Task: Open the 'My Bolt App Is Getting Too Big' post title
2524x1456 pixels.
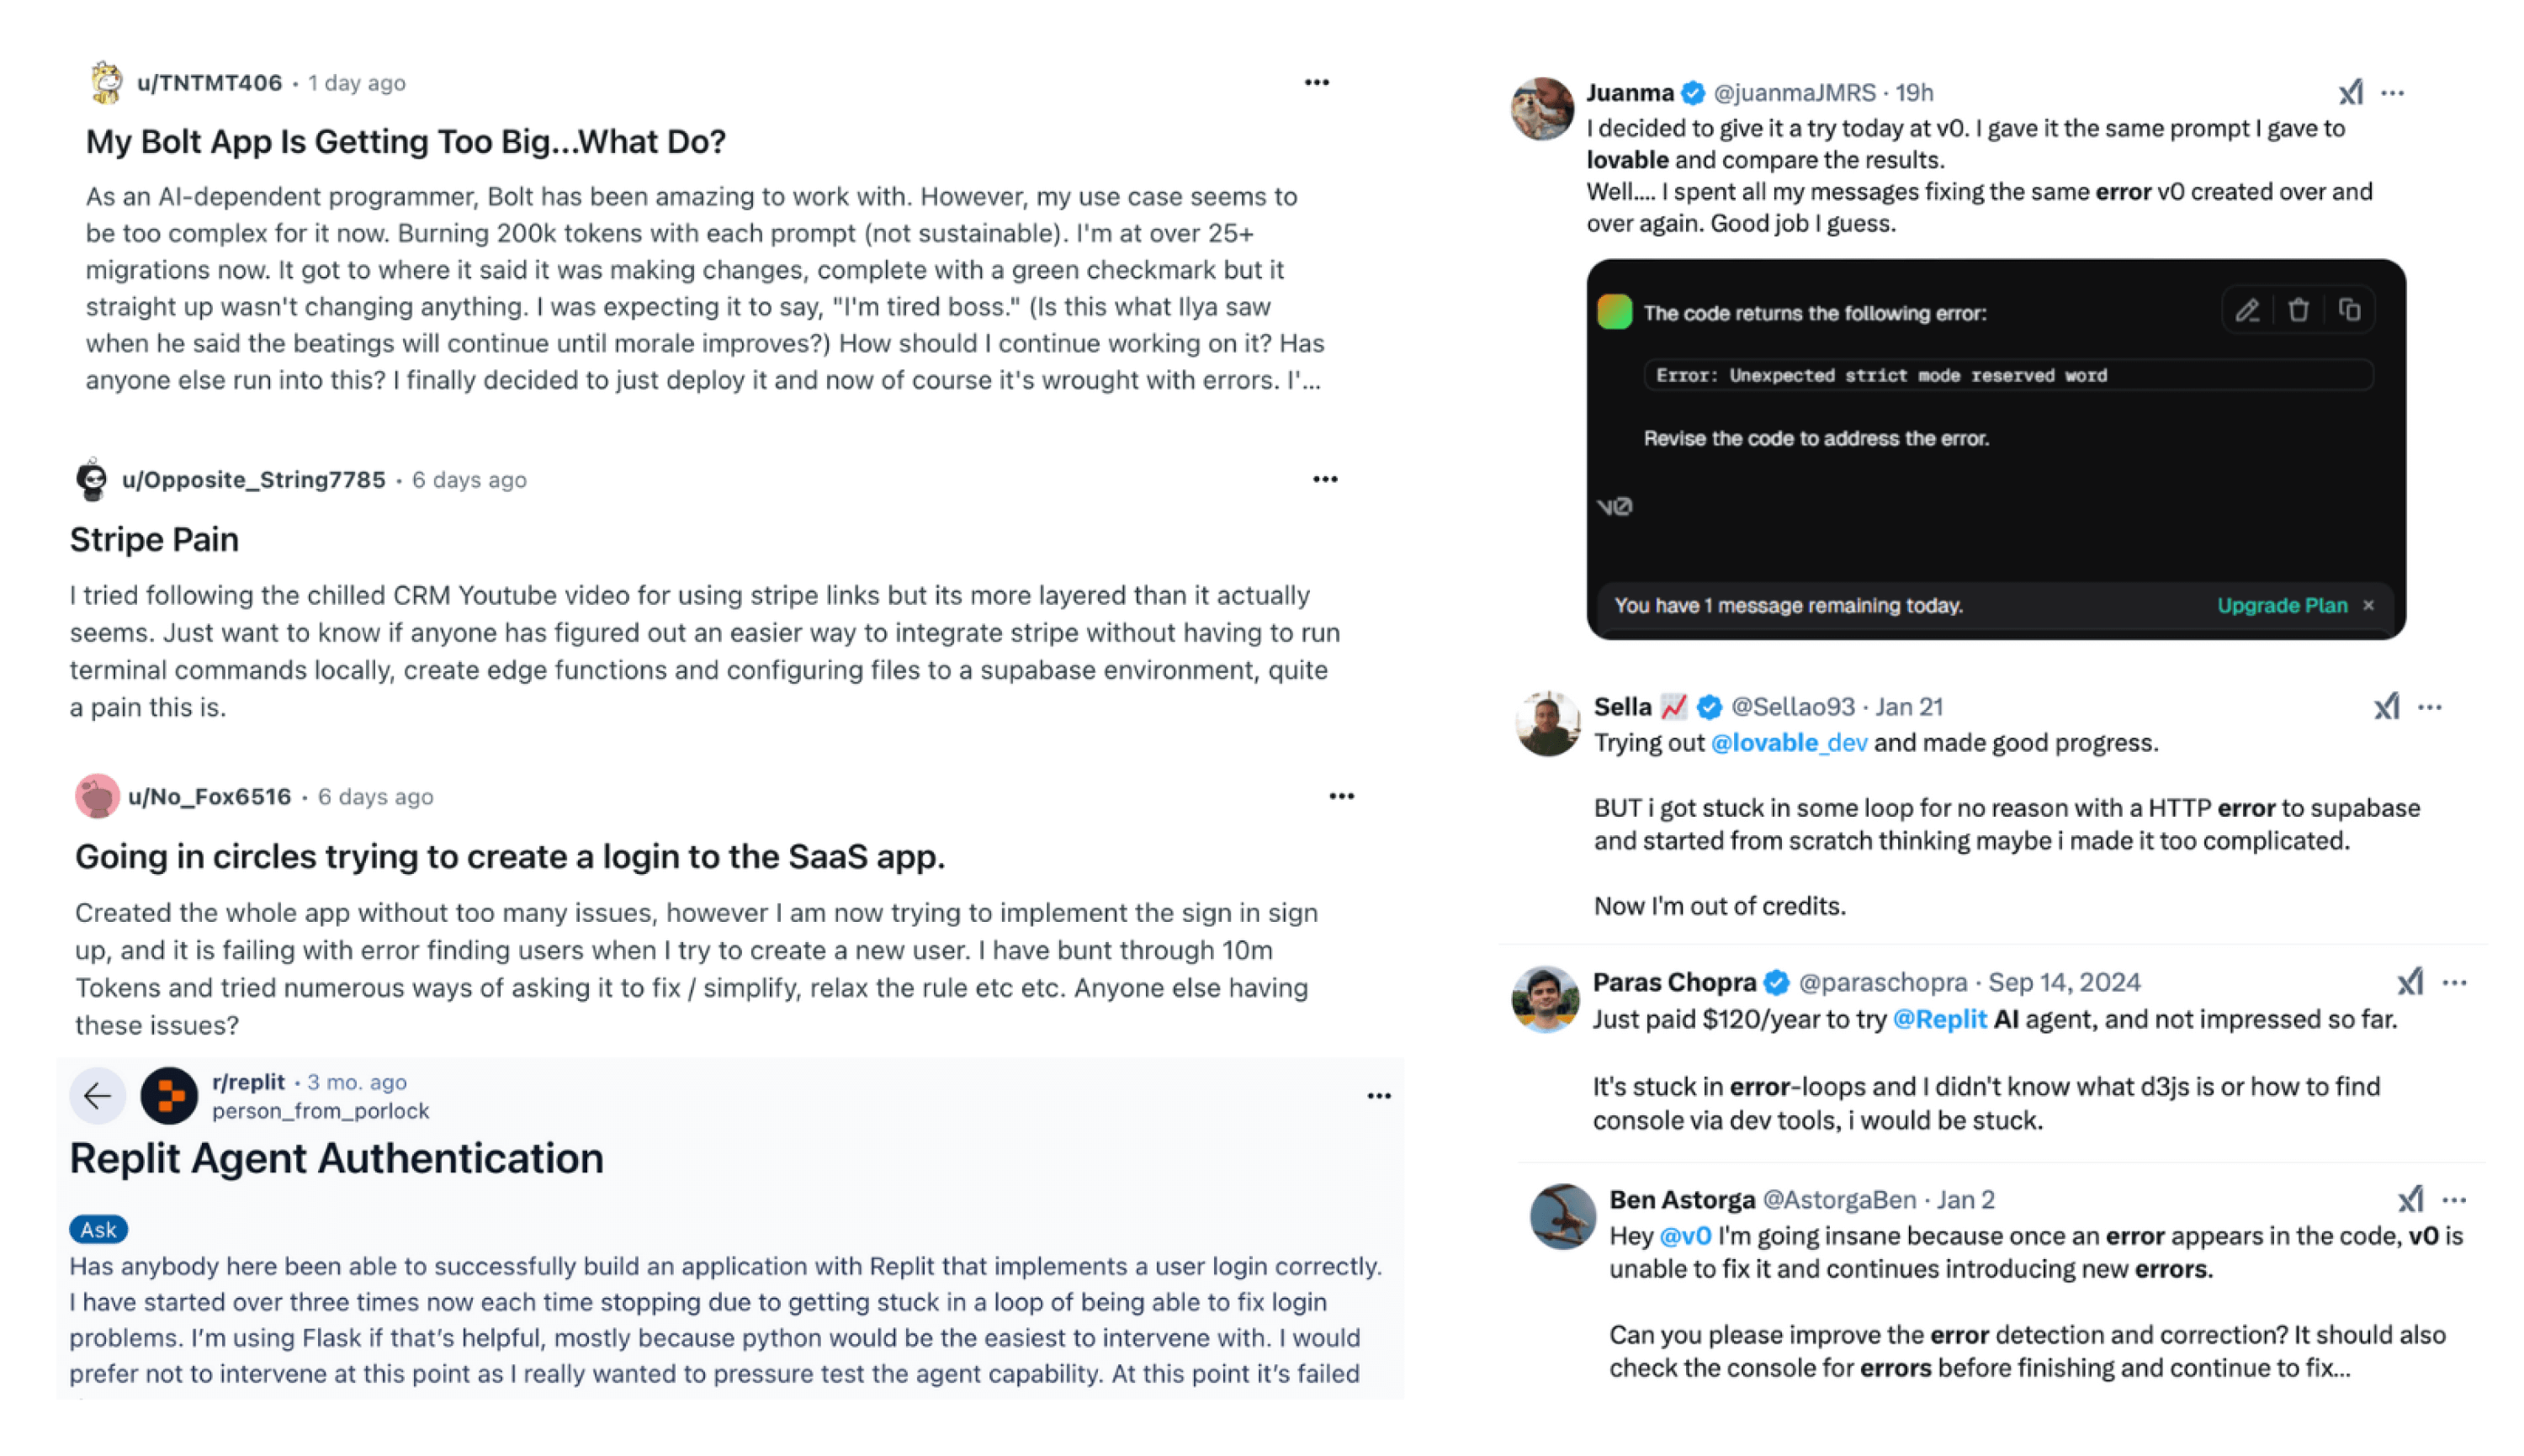Action: coord(405,141)
